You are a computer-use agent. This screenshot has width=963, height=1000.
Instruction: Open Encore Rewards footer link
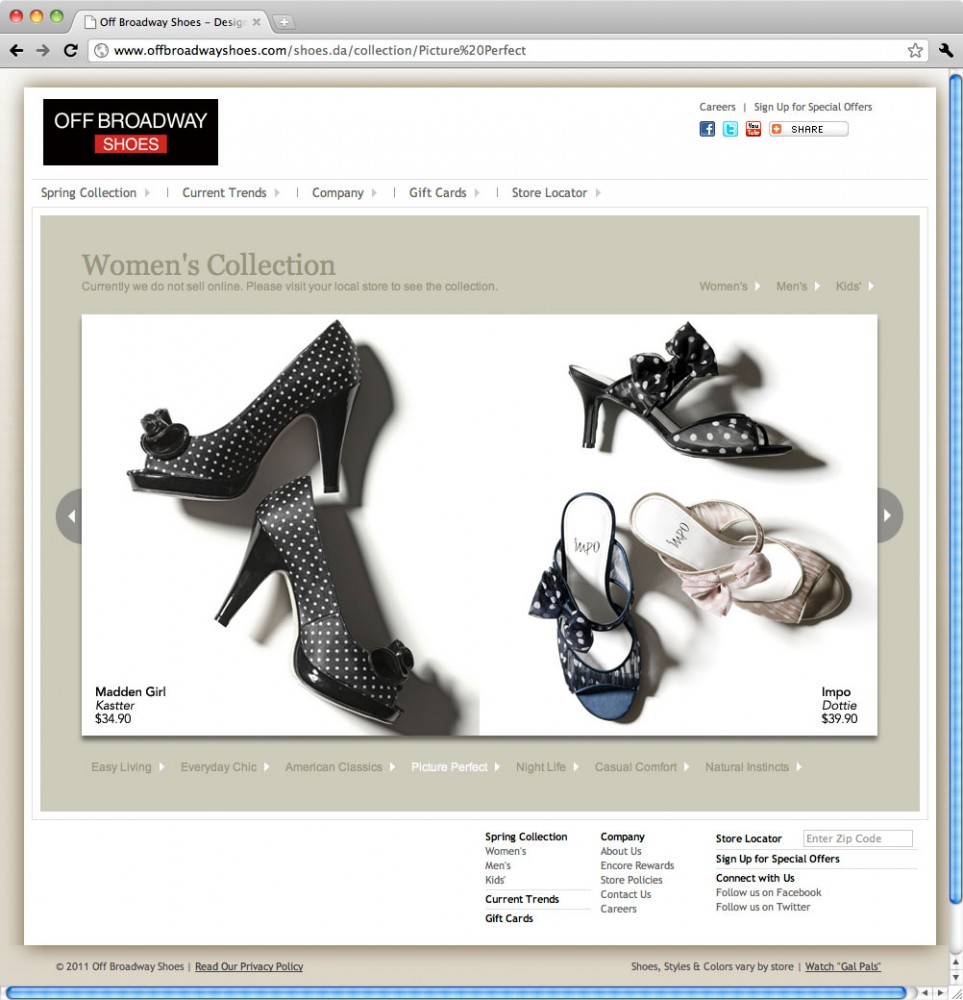(637, 865)
